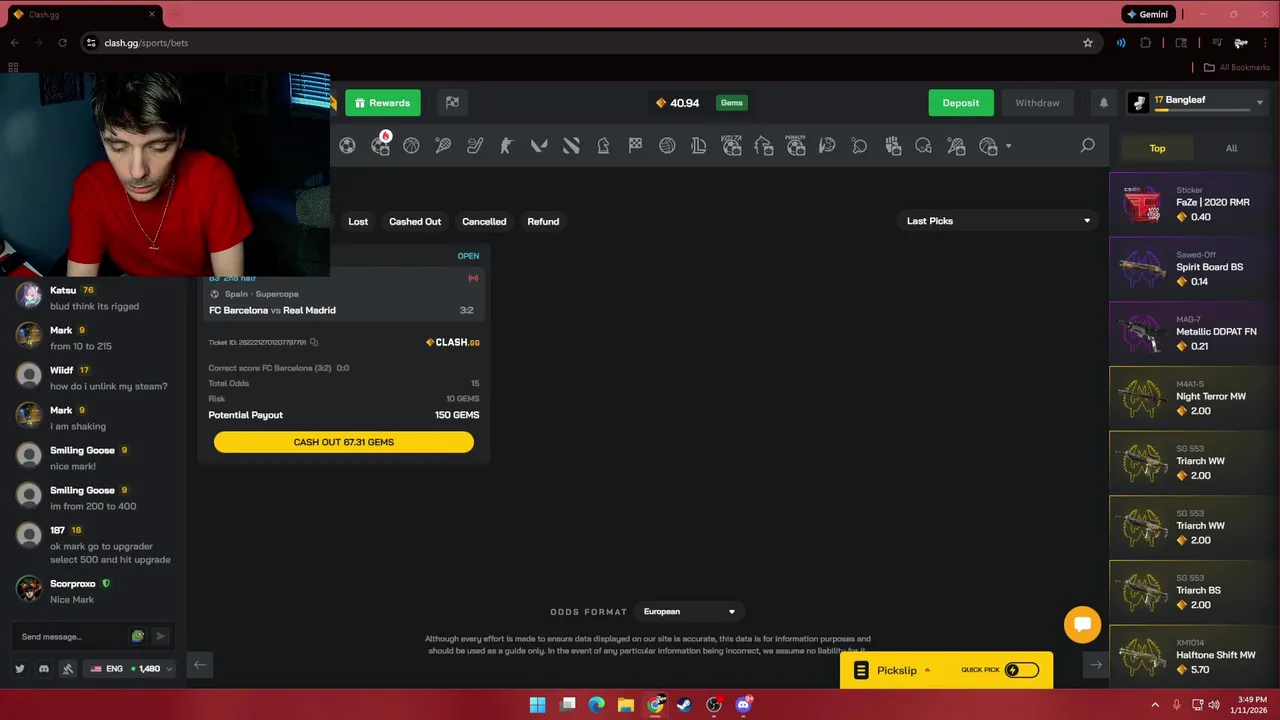The image size is (1280, 720).
Task: Open the volleyball sport category
Action: [667, 146]
